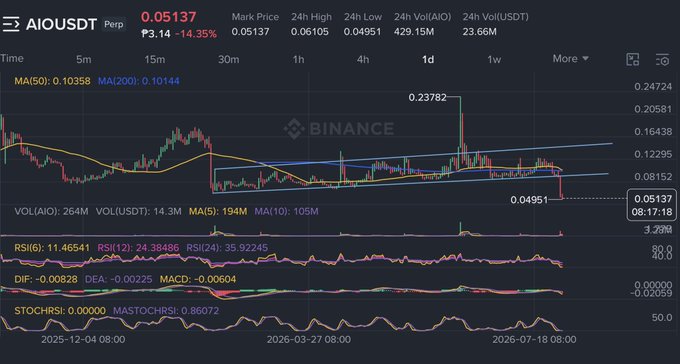This screenshot has height=364, width=680.
Task: Click the 2026-07-18 08:00 date label
Action: [534, 339]
